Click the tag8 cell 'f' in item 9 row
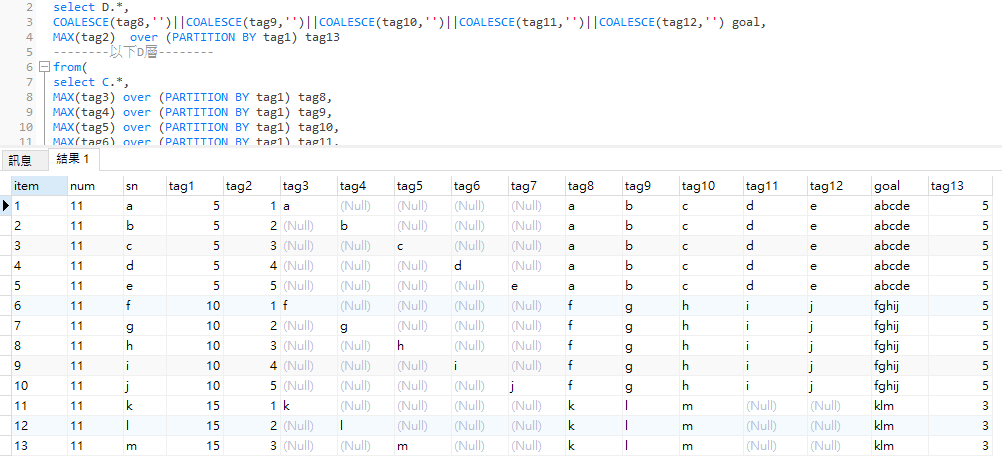 pyautogui.click(x=594, y=365)
